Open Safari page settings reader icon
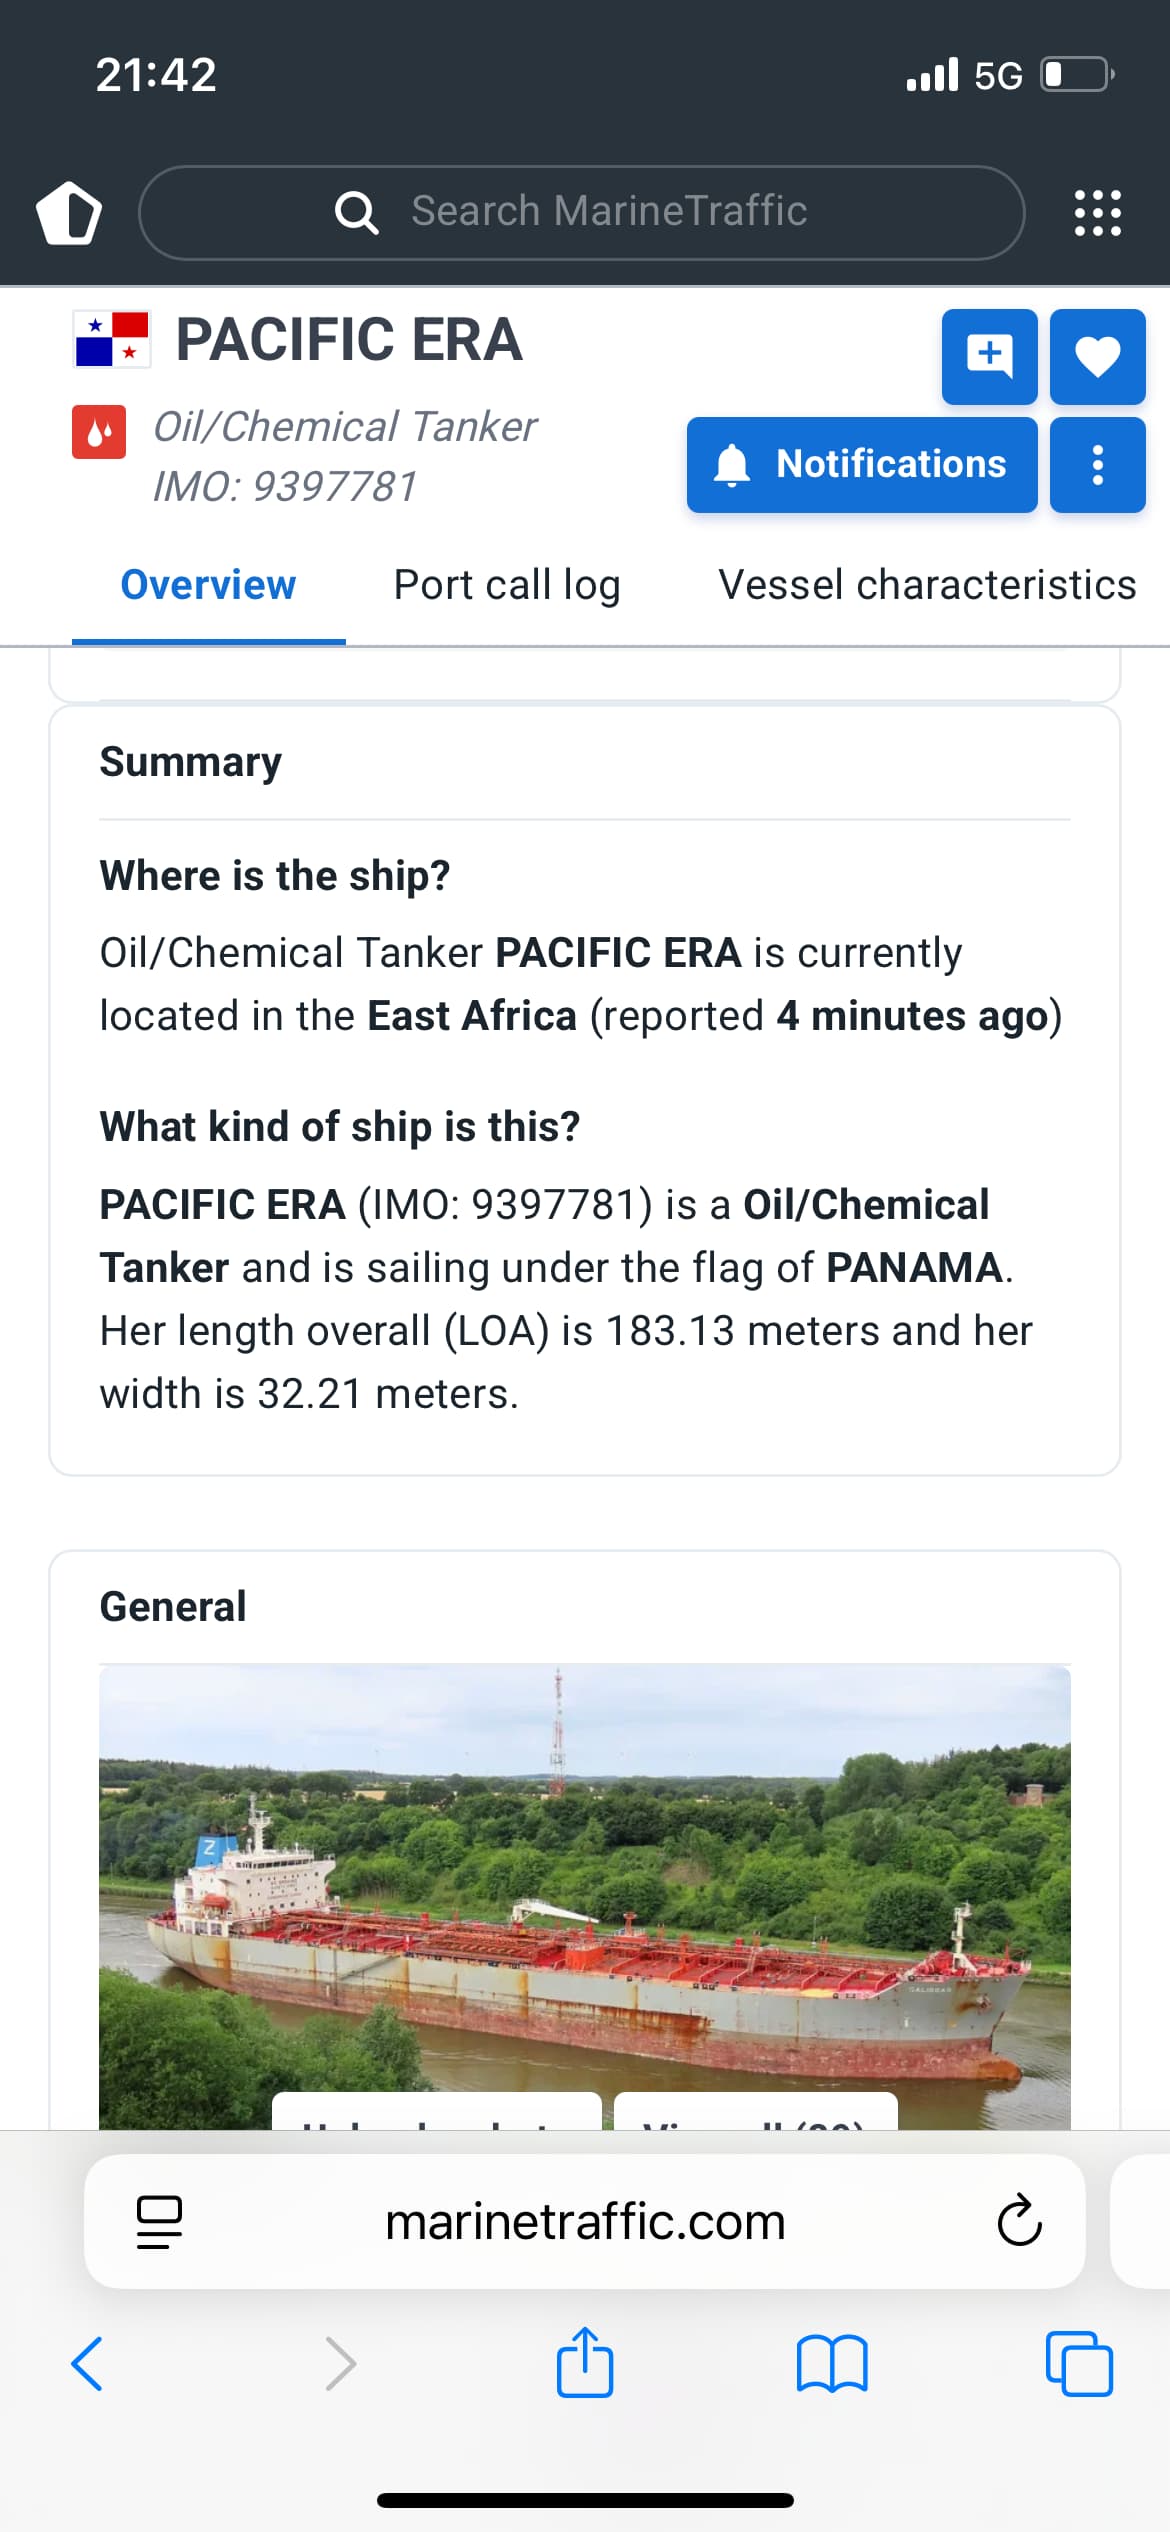This screenshot has width=1170, height=2532. pyautogui.click(x=159, y=2221)
